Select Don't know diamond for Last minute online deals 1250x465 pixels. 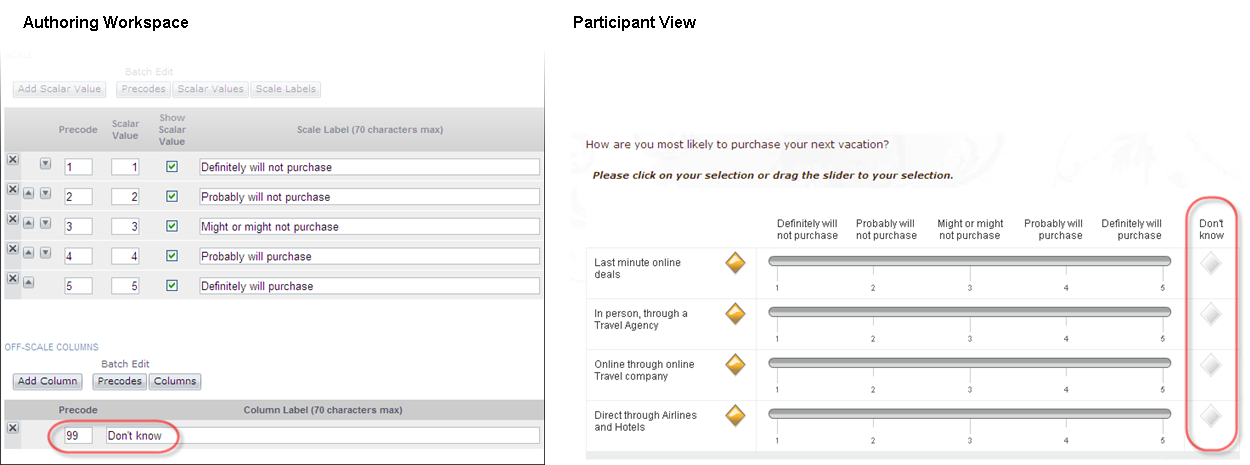click(x=1211, y=264)
